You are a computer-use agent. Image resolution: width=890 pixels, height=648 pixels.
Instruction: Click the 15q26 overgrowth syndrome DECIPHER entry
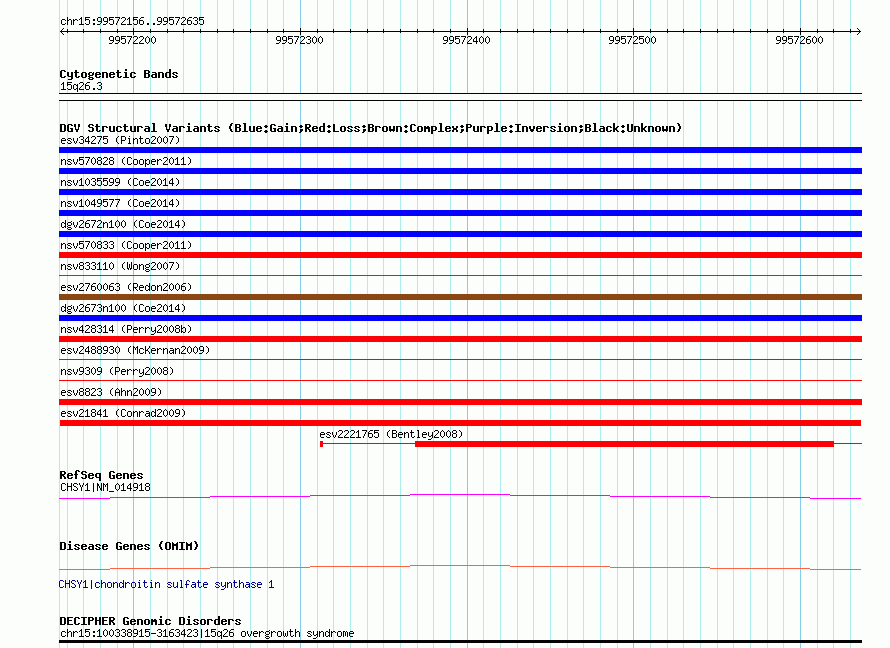pos(207,633)
